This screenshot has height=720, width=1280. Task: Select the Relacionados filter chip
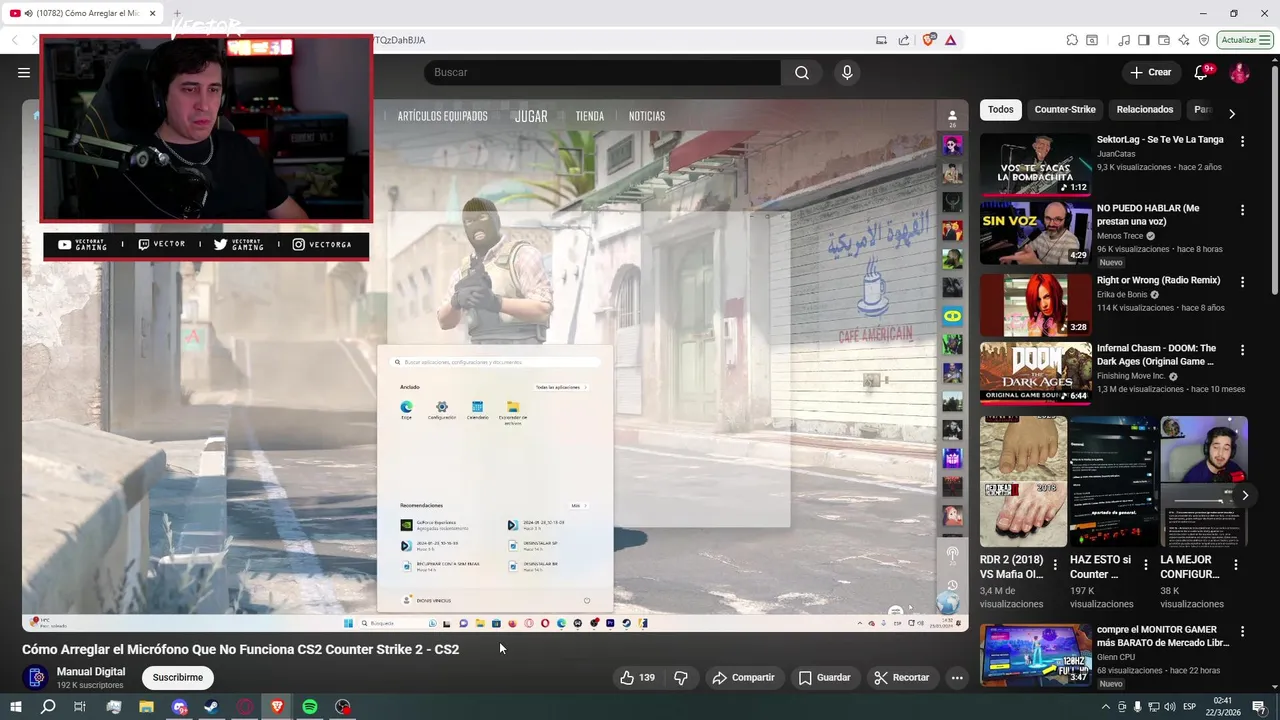[1145, 109]
